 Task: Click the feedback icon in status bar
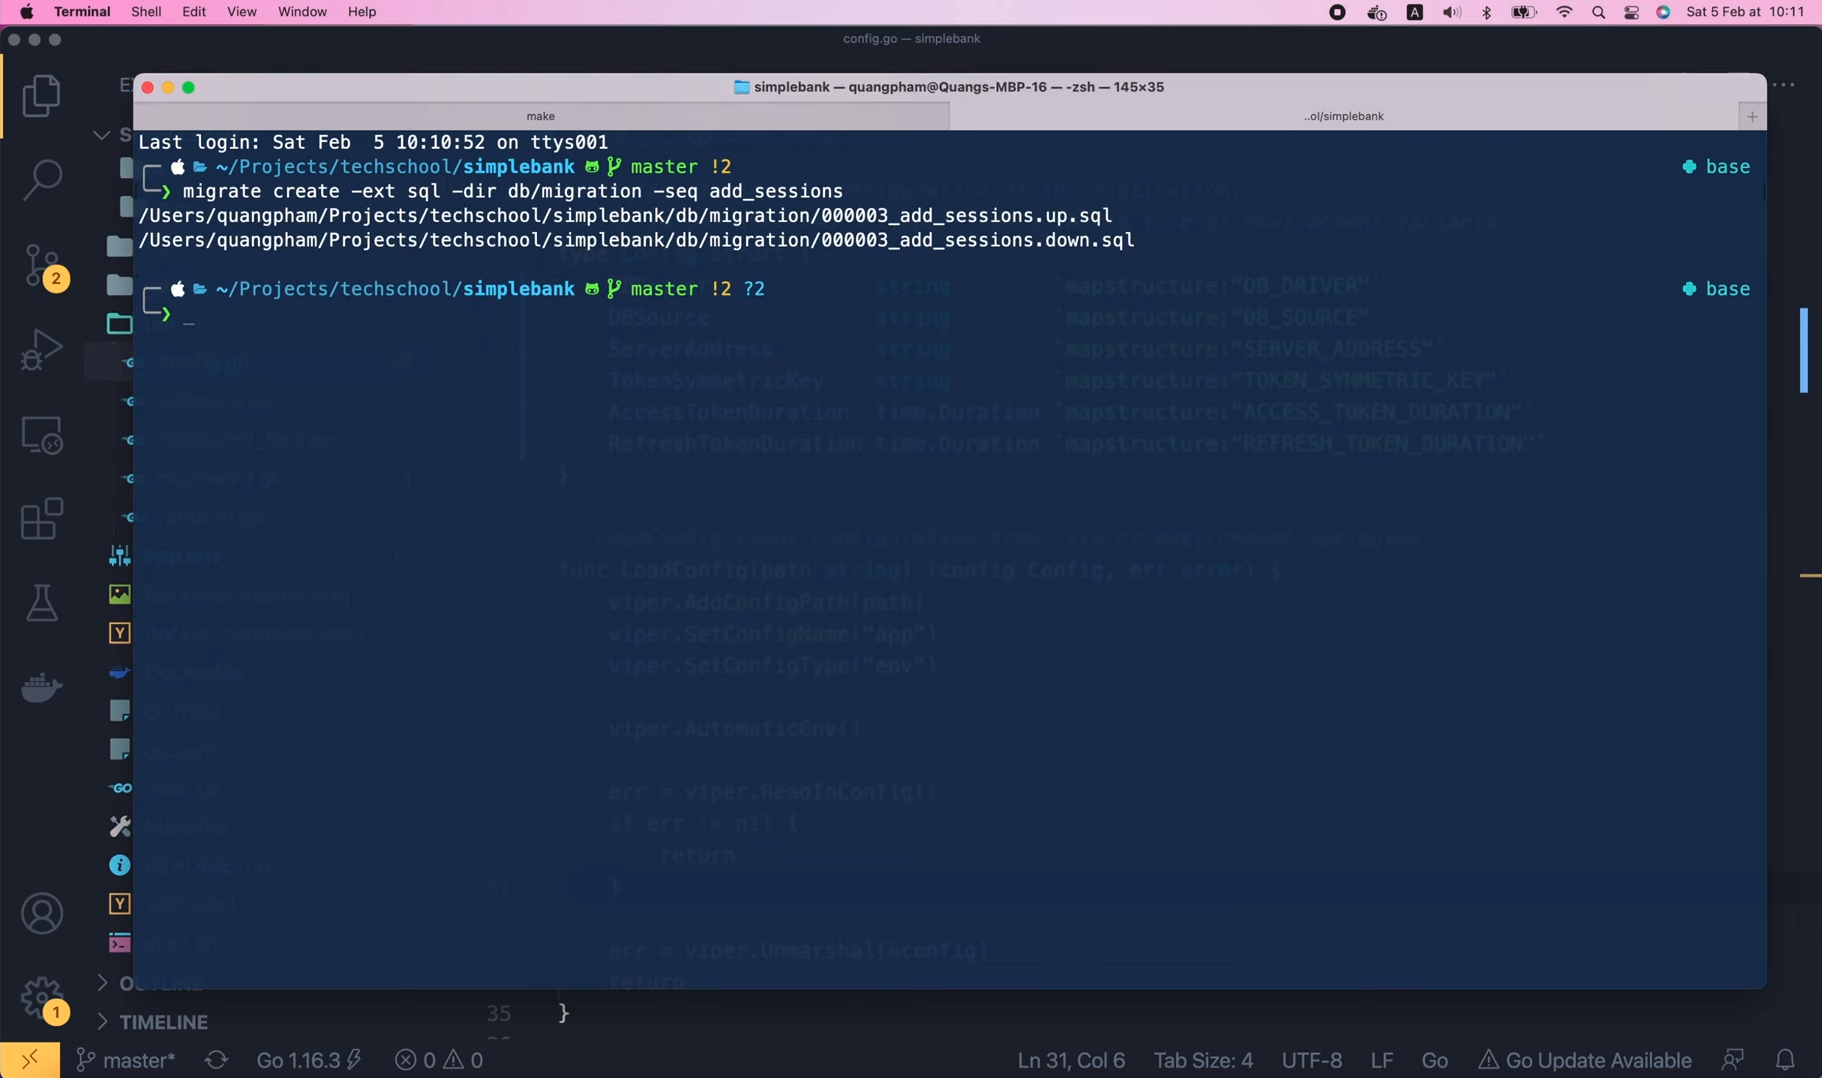1733,1060
